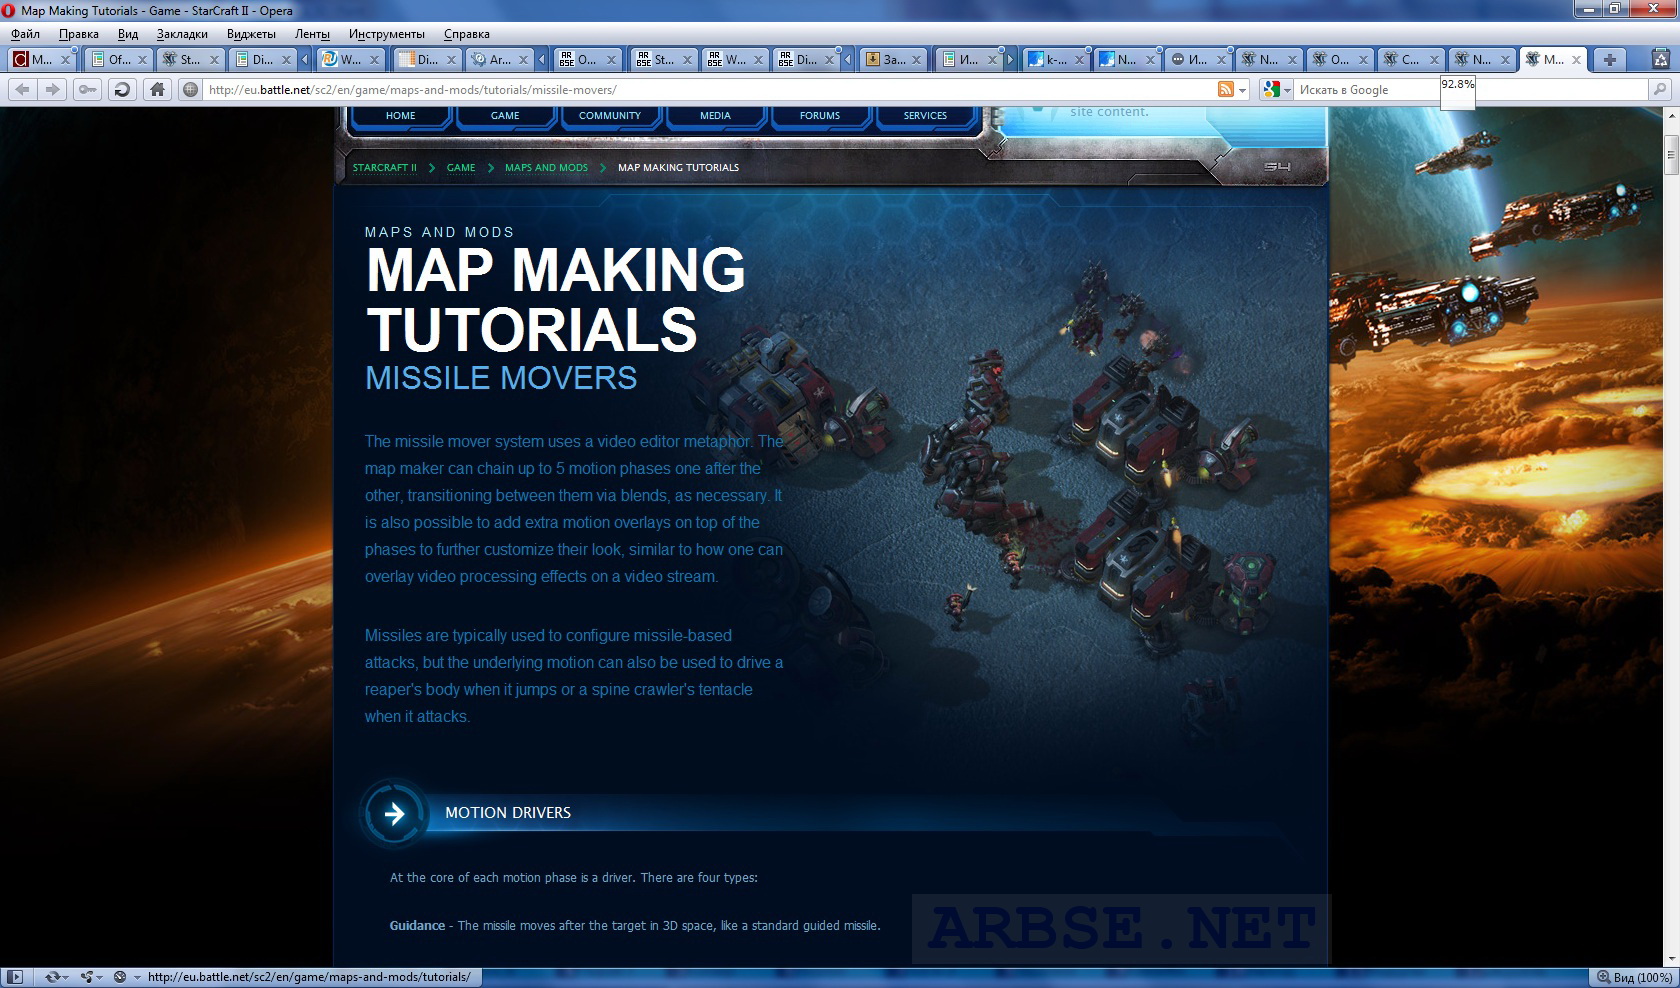The image size is (1680, 988).
Task: Open the Вид menu
Action: tap(128, 33)
